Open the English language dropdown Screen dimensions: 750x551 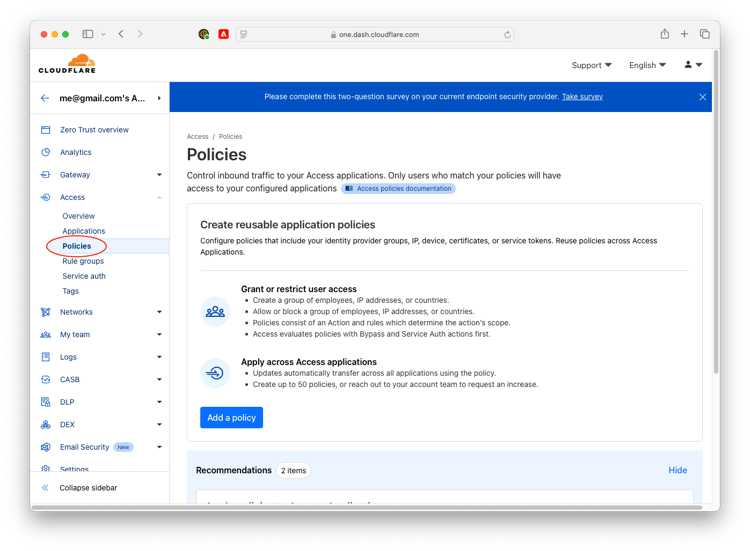point(647,65)
